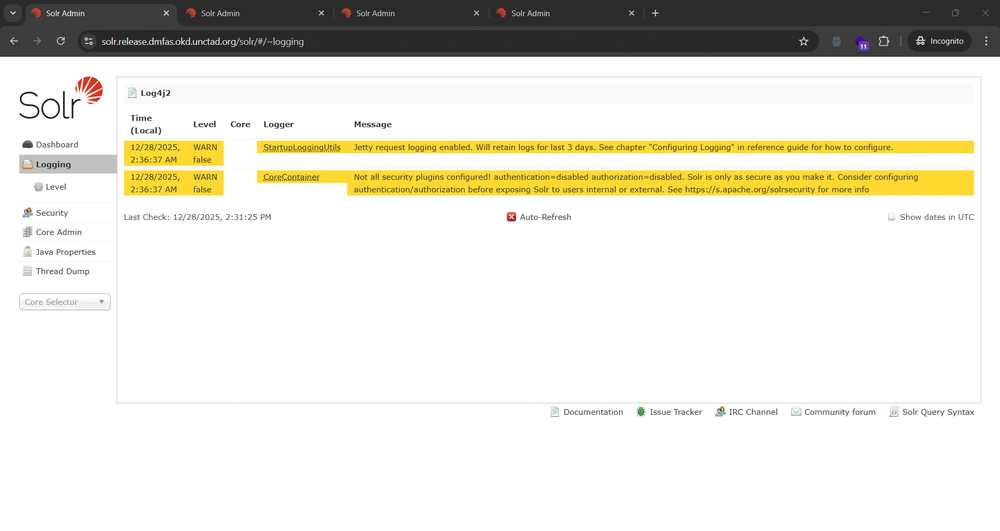The image size is (1000, 531).
Task: View site information icon in address bar
Action: (89, 41)
